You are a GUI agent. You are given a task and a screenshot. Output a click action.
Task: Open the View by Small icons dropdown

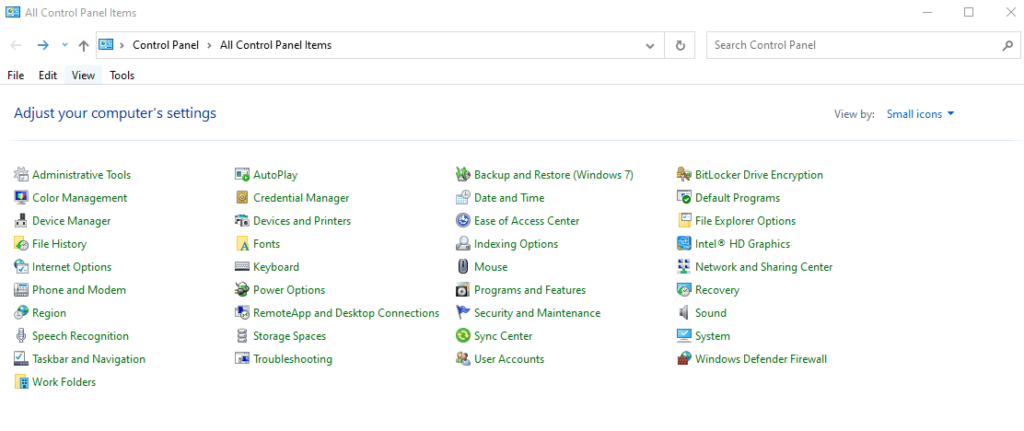(920, 114)
